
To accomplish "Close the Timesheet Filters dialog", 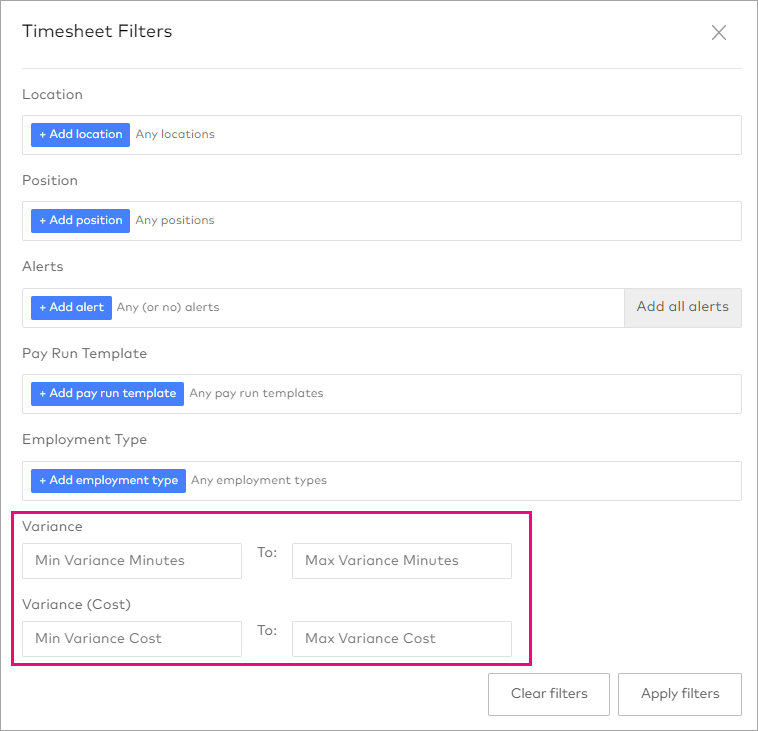I will pyautogui.click(x=718, y=33).
